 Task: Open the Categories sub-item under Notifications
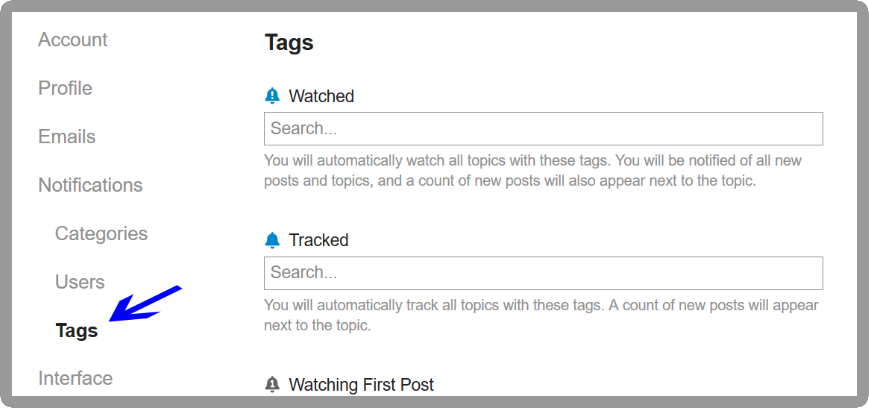[x=101, y=233]
